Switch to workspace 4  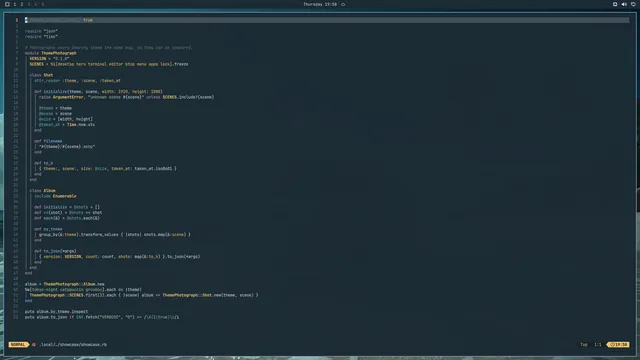click(x=36, y=4)
